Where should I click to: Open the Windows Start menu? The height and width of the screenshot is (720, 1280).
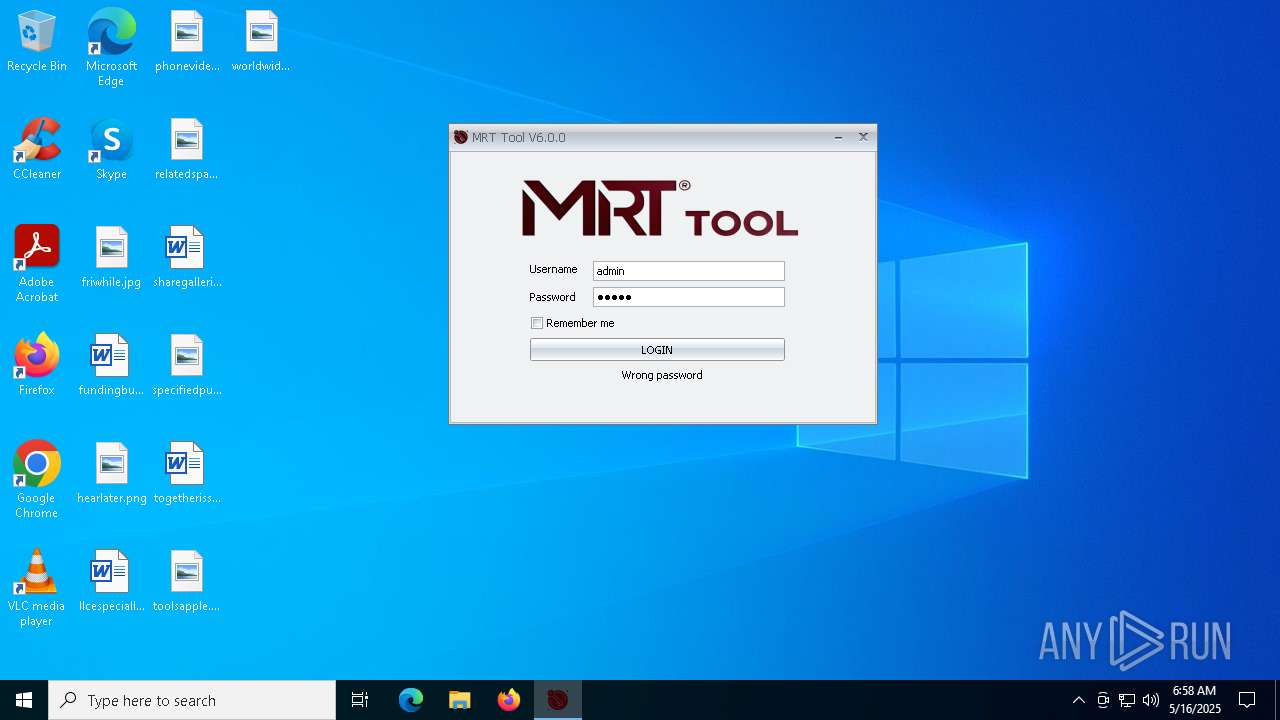pyautogui.click(x=24, y=700)
